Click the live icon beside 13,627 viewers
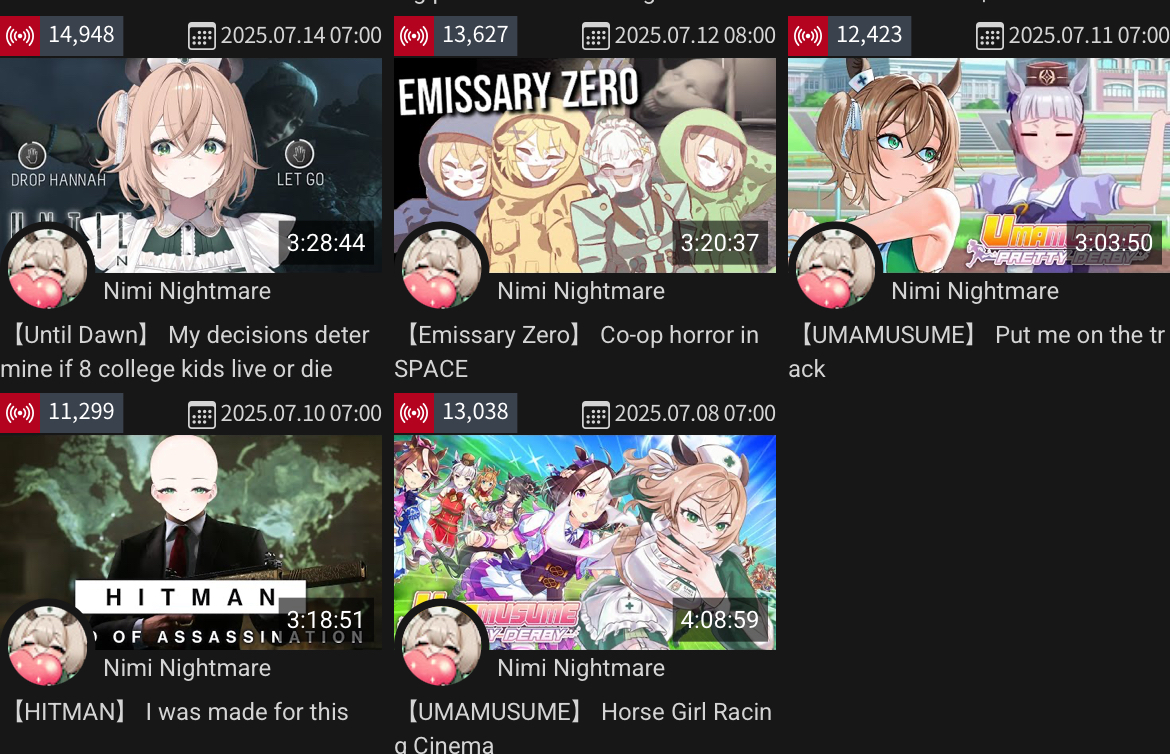Screen dimensions: 1170x754 (x=413, y=36)
